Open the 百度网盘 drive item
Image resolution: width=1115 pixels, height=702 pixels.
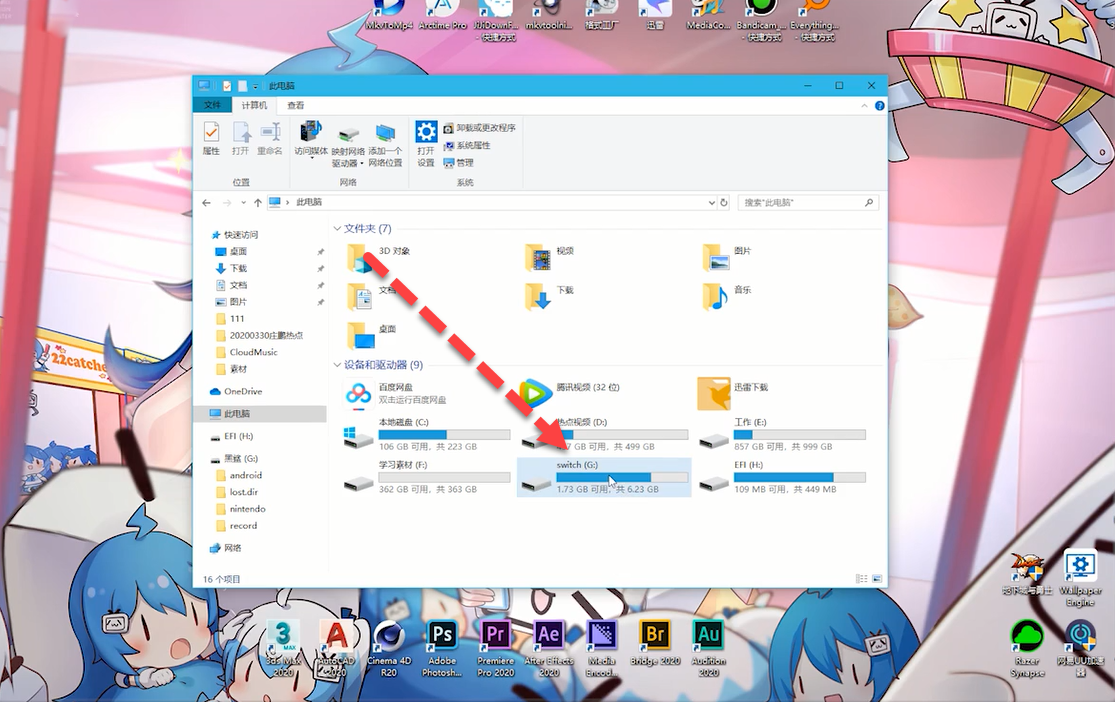pyautogui.click(x=396, y=393)
